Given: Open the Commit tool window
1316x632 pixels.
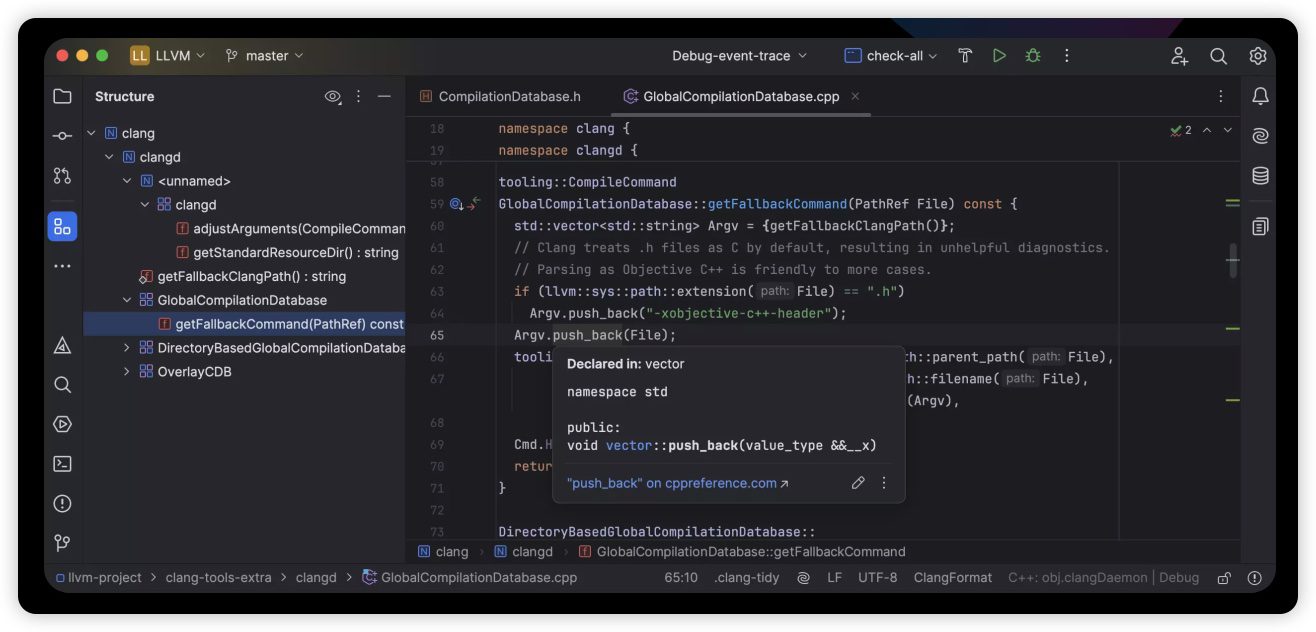Looking at the screenshot, I should coord(62,136).
